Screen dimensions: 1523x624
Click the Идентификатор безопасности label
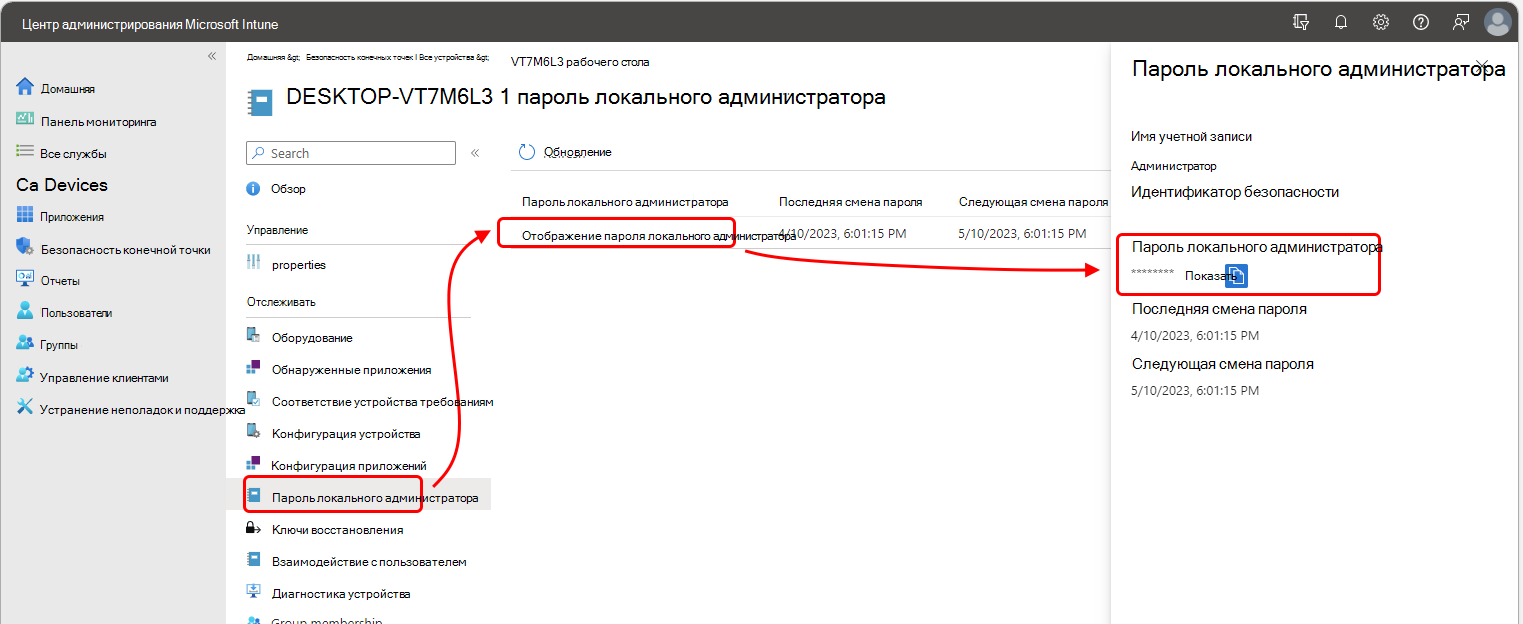(1235, 192)
